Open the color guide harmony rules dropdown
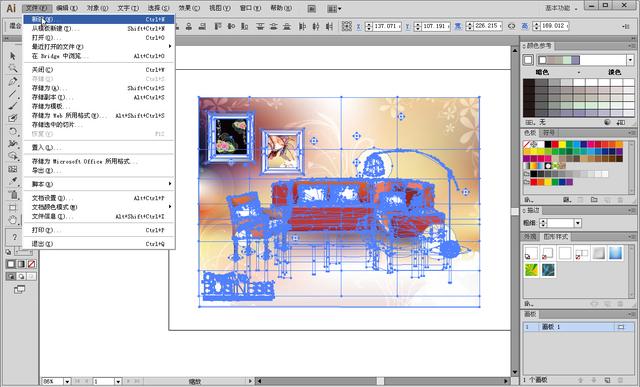 pos(630,60)
